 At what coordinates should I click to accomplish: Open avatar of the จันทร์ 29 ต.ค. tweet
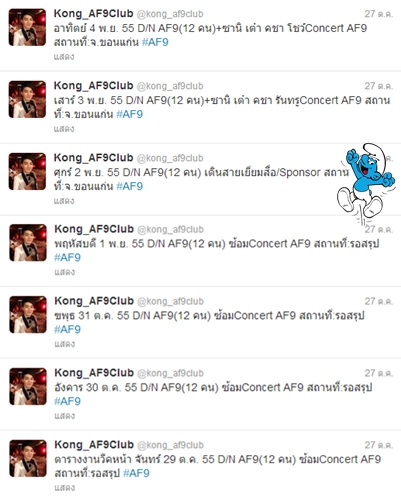tap(28, 458)
